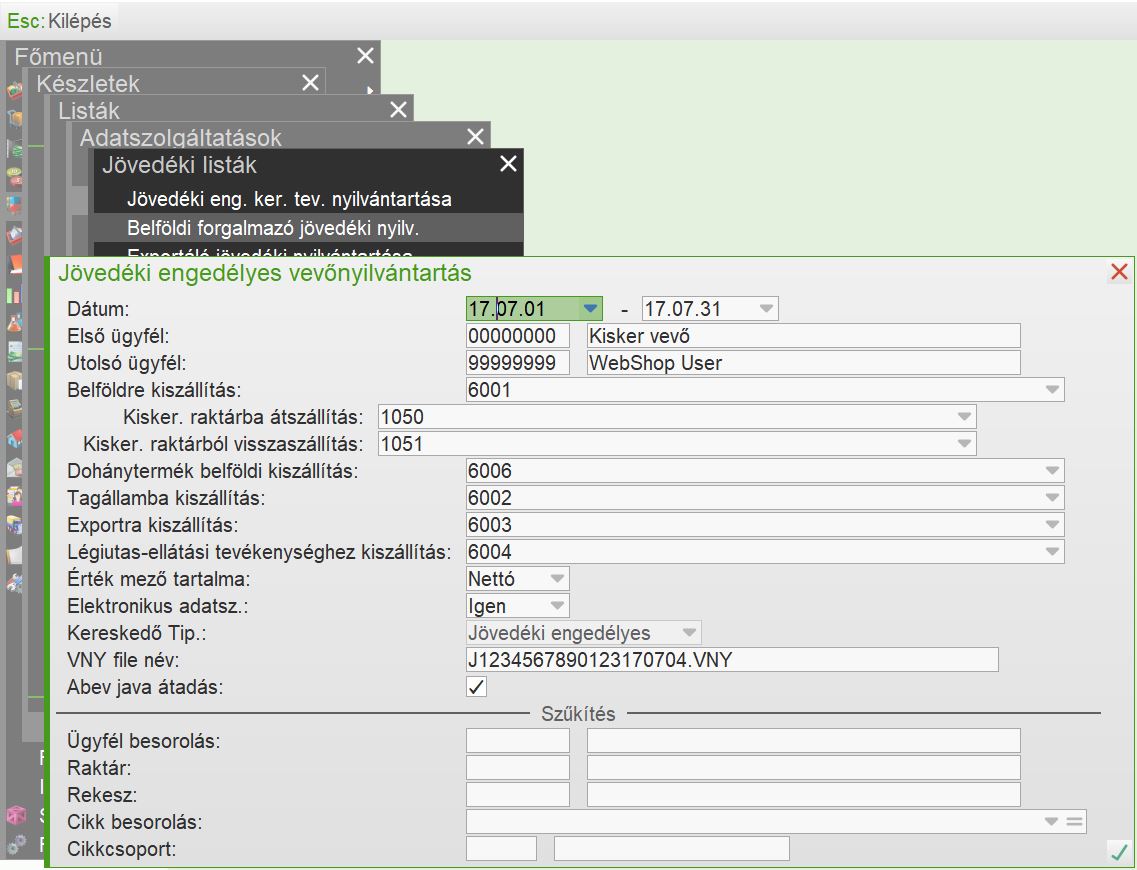Click the Adatszolgáltatások menu title
1137x870 pixels.
pyautogui.click(x=181, y=137)
